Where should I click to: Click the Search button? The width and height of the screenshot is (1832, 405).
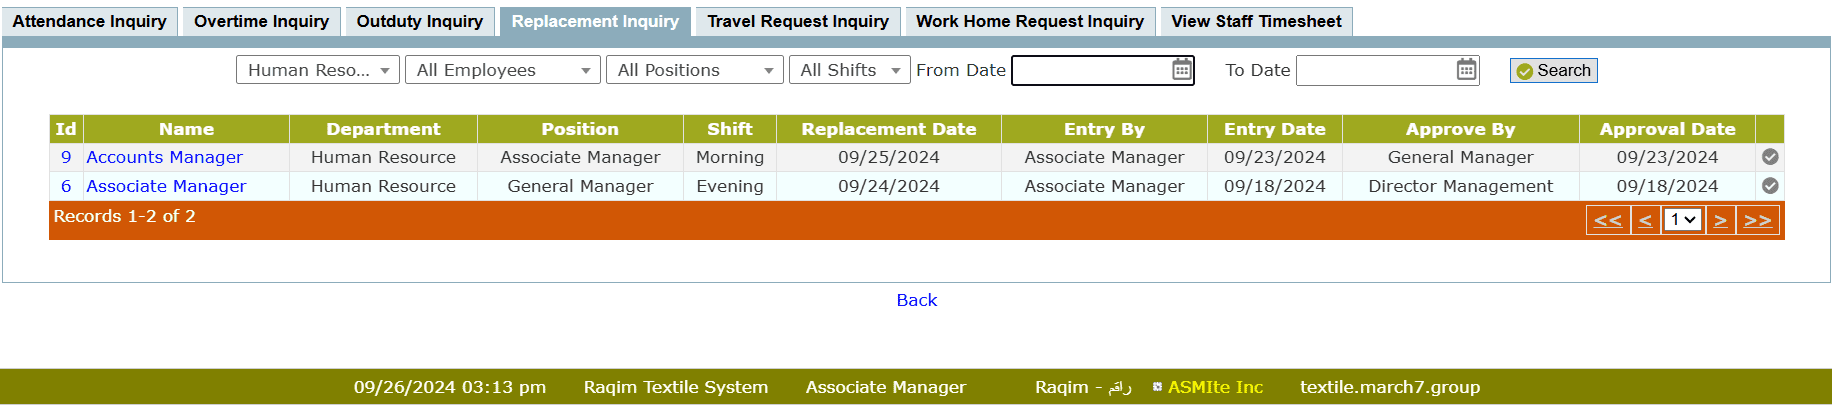tap(1553, 70)
